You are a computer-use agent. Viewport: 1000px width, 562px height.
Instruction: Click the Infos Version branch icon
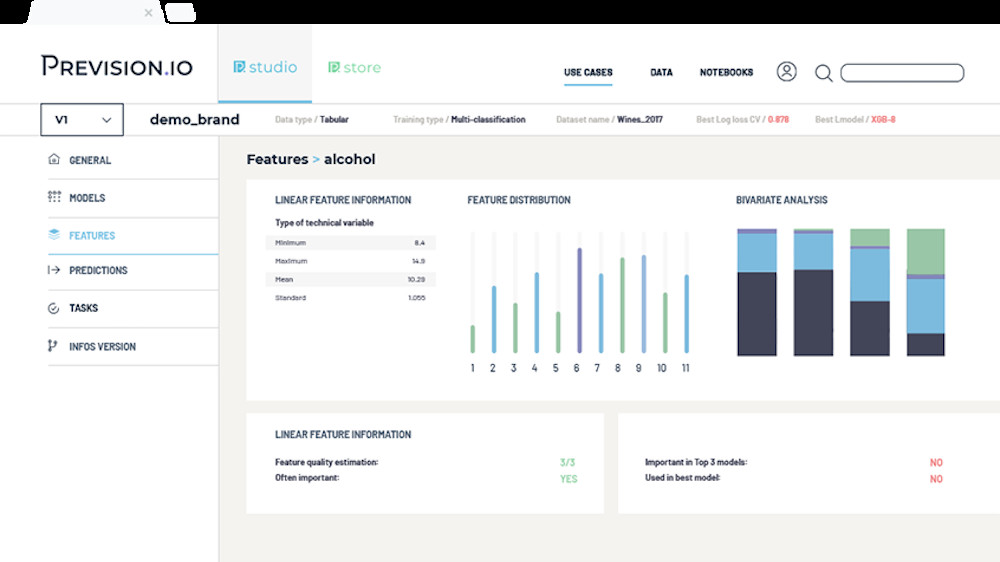[x=54, y=346]
